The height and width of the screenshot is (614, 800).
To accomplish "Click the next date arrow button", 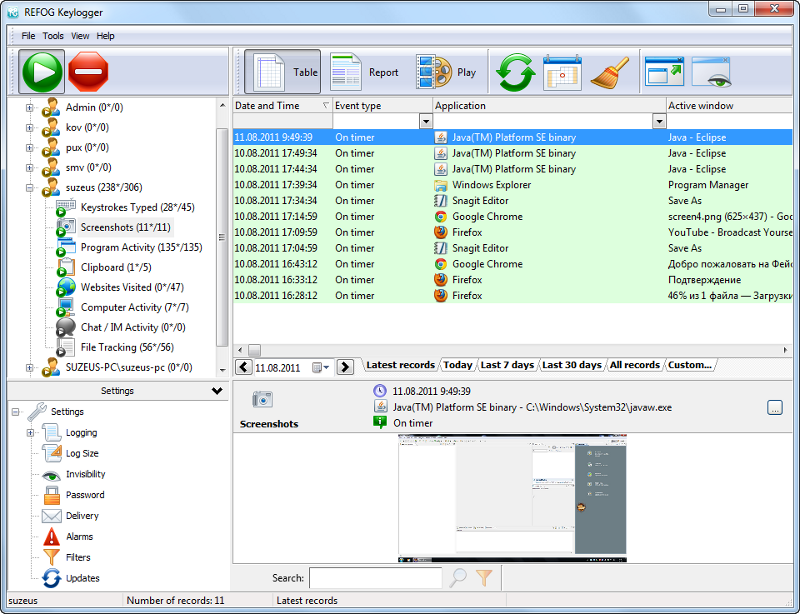I will [x=345, y=367].
